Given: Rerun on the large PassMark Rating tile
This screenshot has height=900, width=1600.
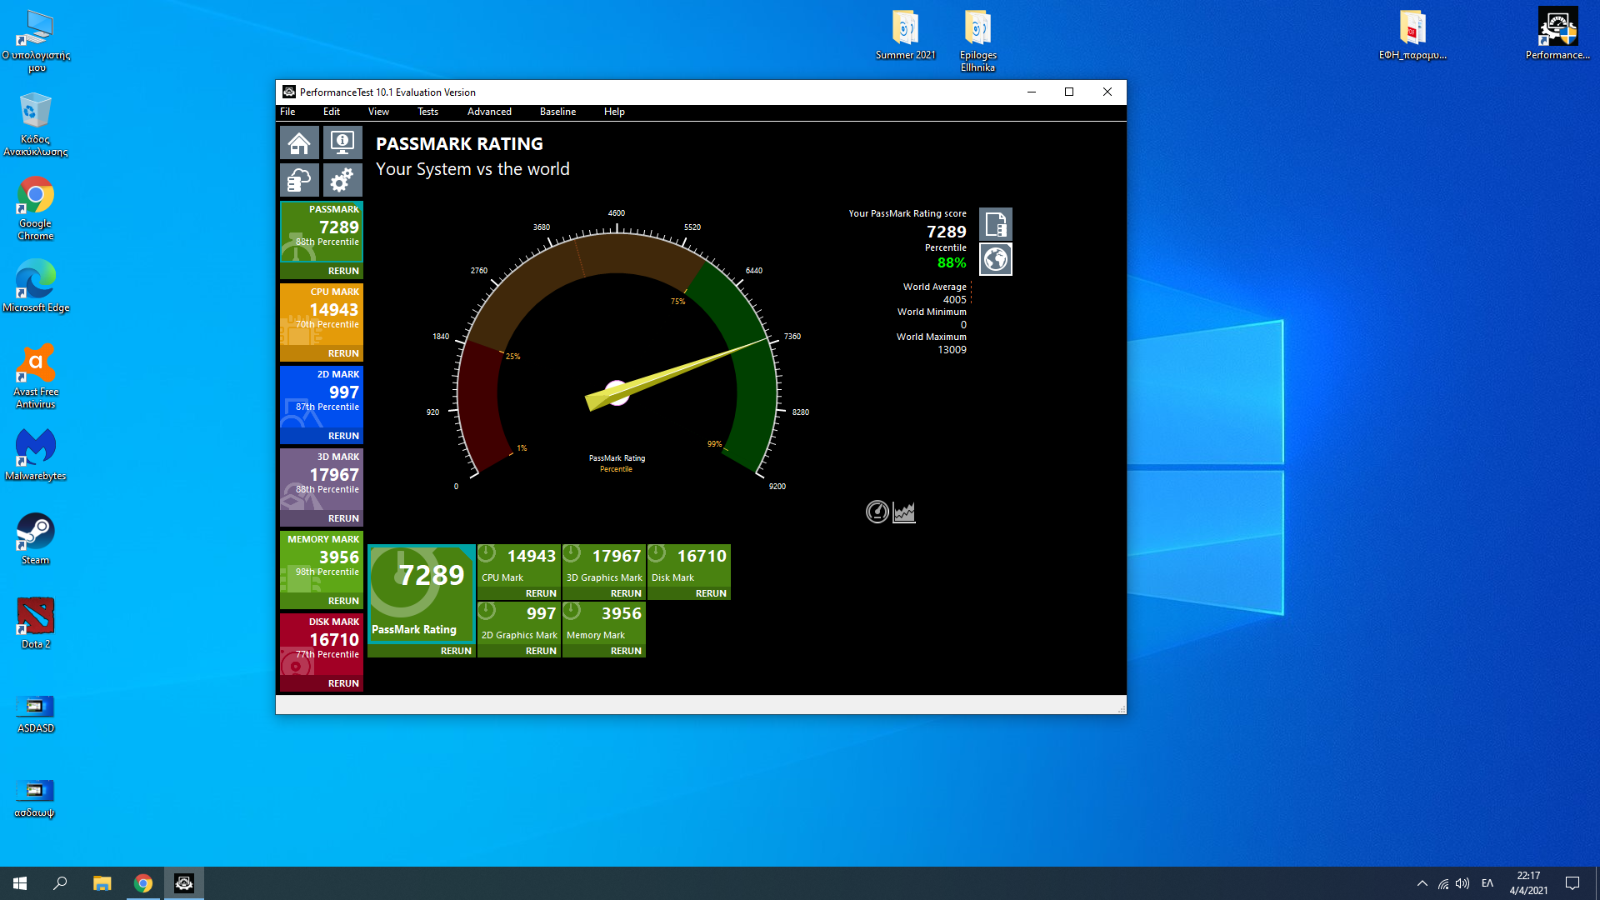Looking at the screenshot, I should click(456, 651).
